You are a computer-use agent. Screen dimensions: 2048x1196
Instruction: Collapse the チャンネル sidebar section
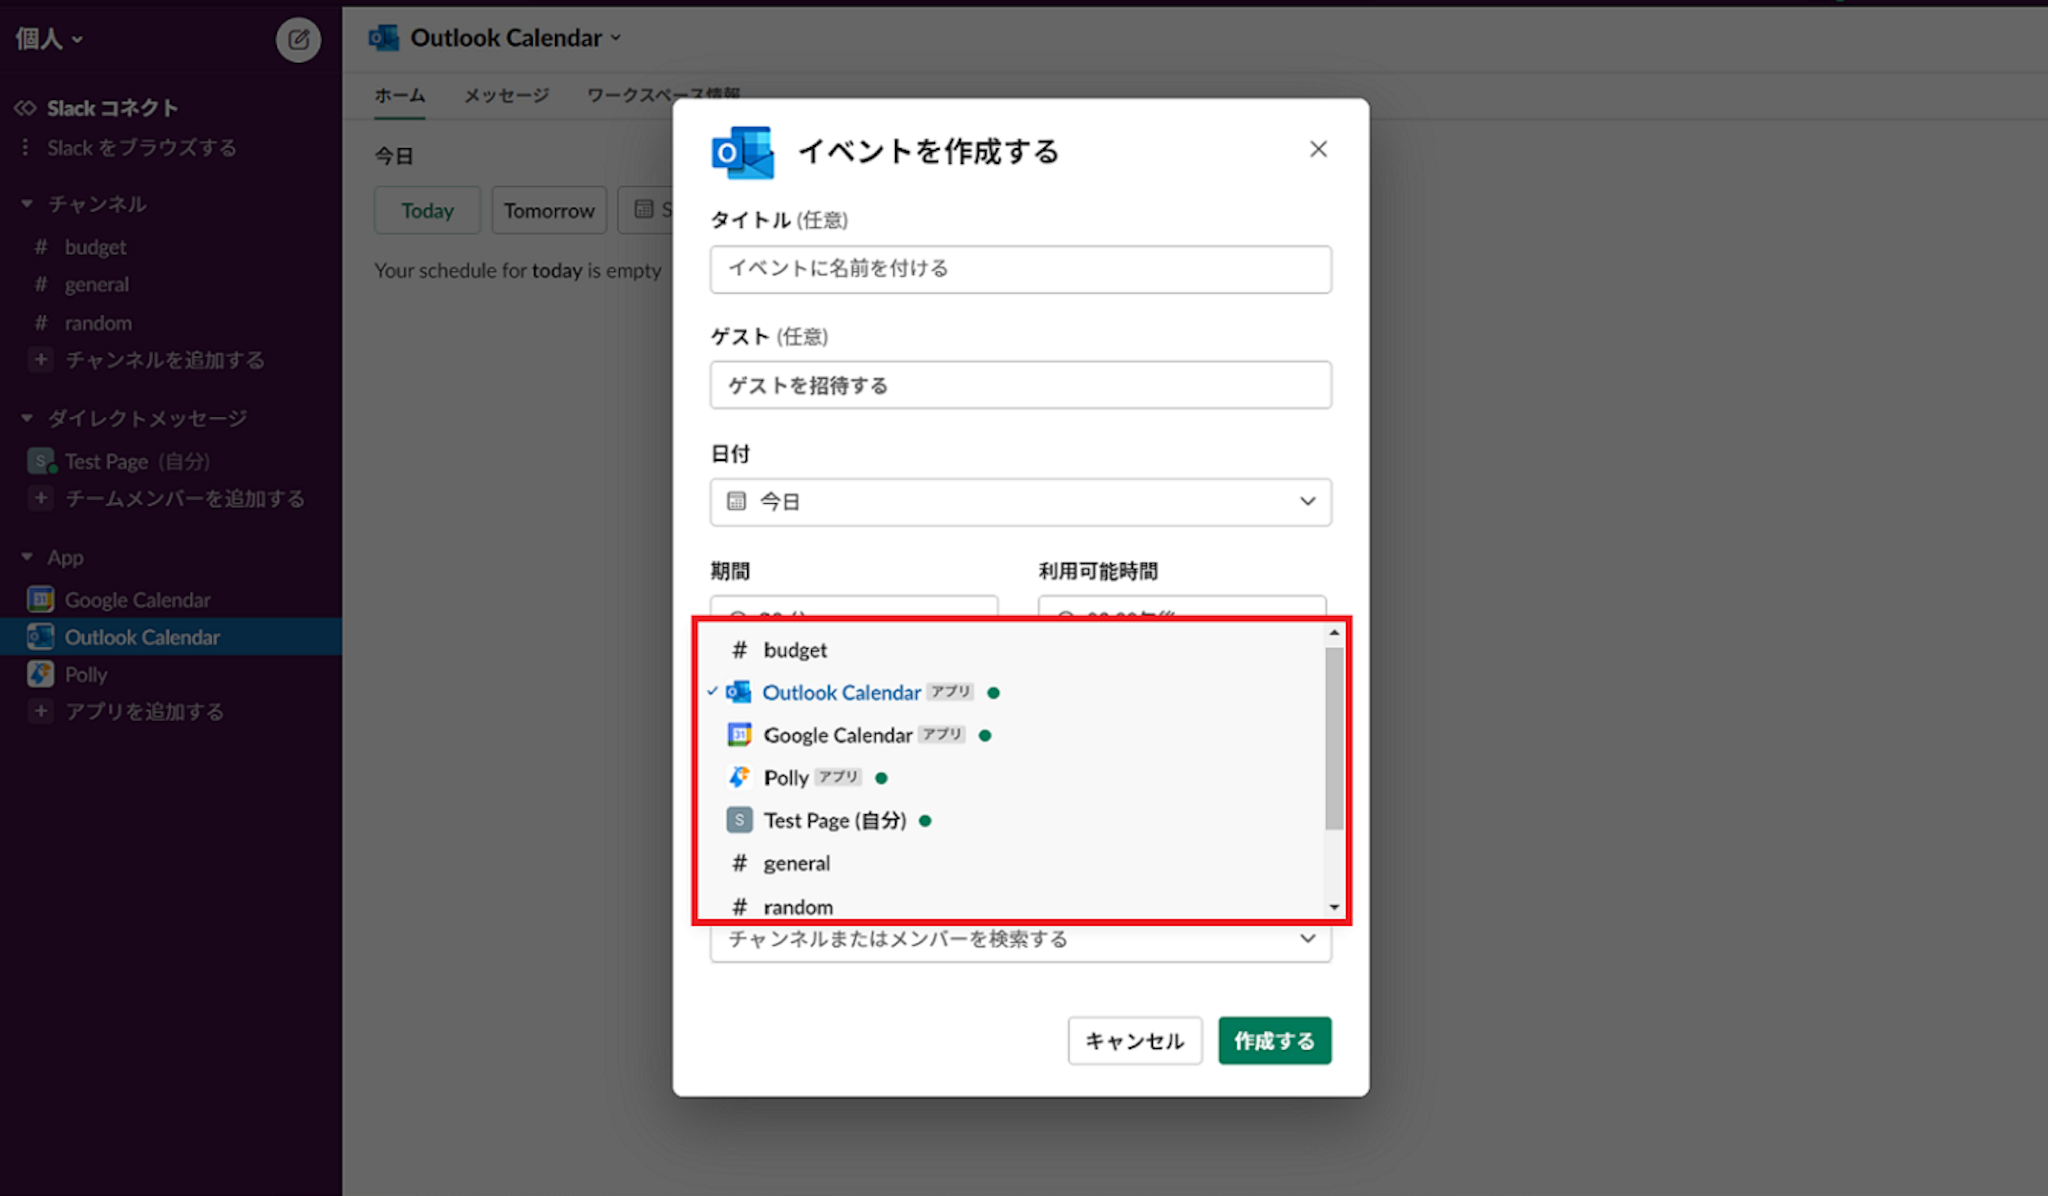(27, 204)
